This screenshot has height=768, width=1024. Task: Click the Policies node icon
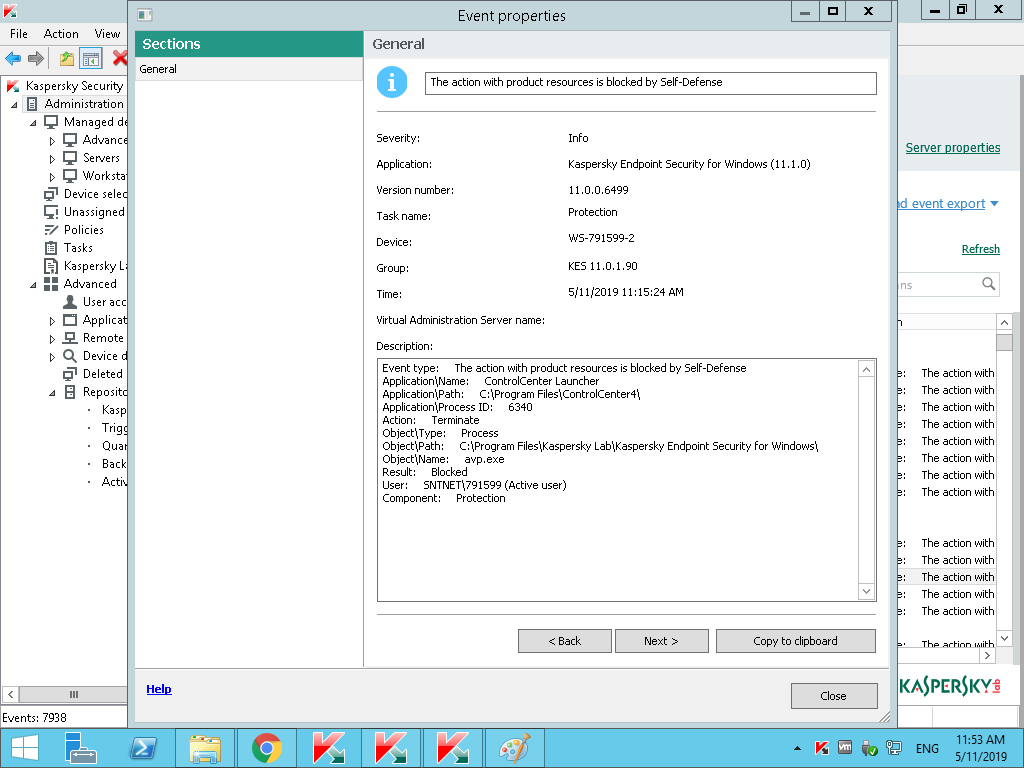point(51,230)
